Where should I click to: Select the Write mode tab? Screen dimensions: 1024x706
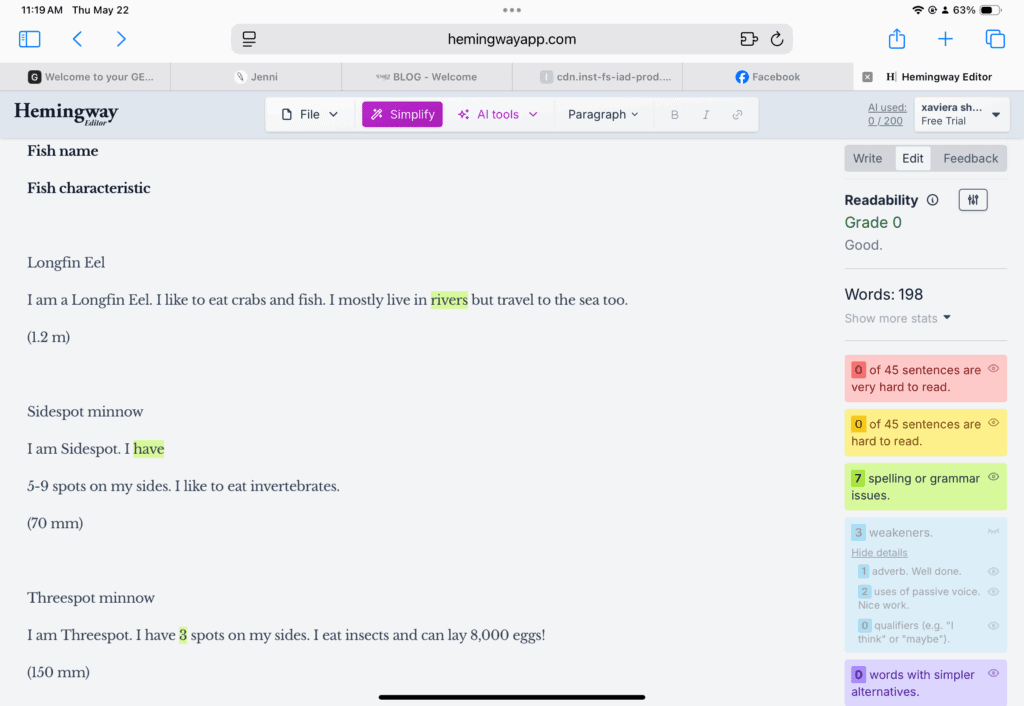click(867, 159)
